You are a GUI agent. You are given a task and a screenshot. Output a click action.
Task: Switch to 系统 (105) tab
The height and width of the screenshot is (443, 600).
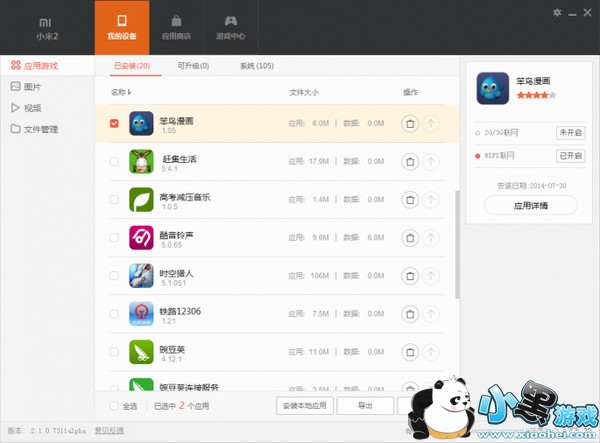click(257, 66)
